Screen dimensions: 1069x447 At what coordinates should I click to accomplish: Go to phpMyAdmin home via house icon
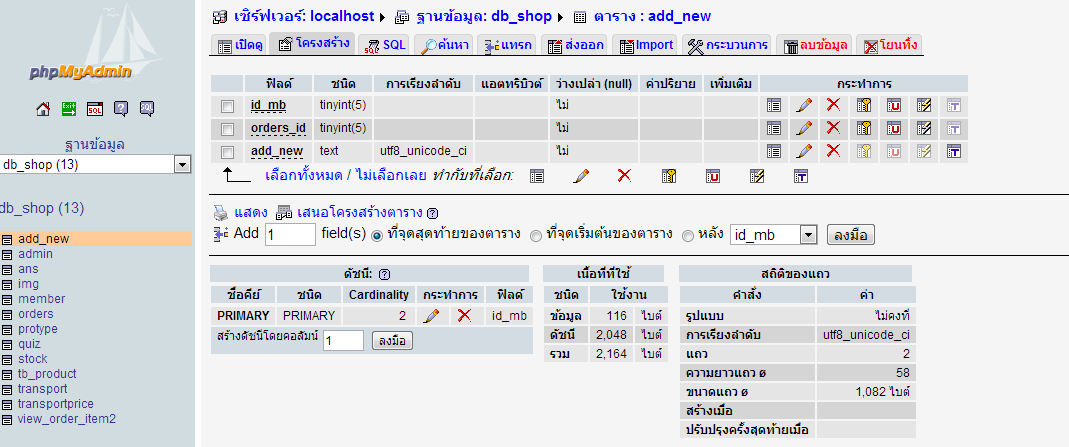(43, 108)
